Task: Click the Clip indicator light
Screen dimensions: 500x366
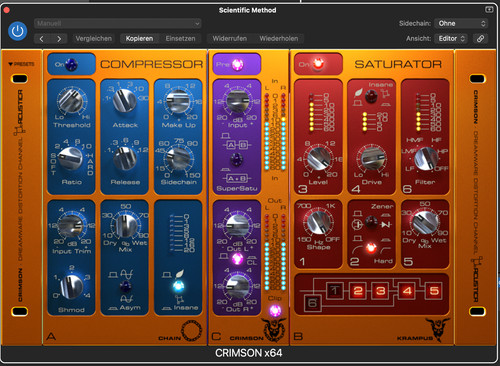Action: (275, 310)
